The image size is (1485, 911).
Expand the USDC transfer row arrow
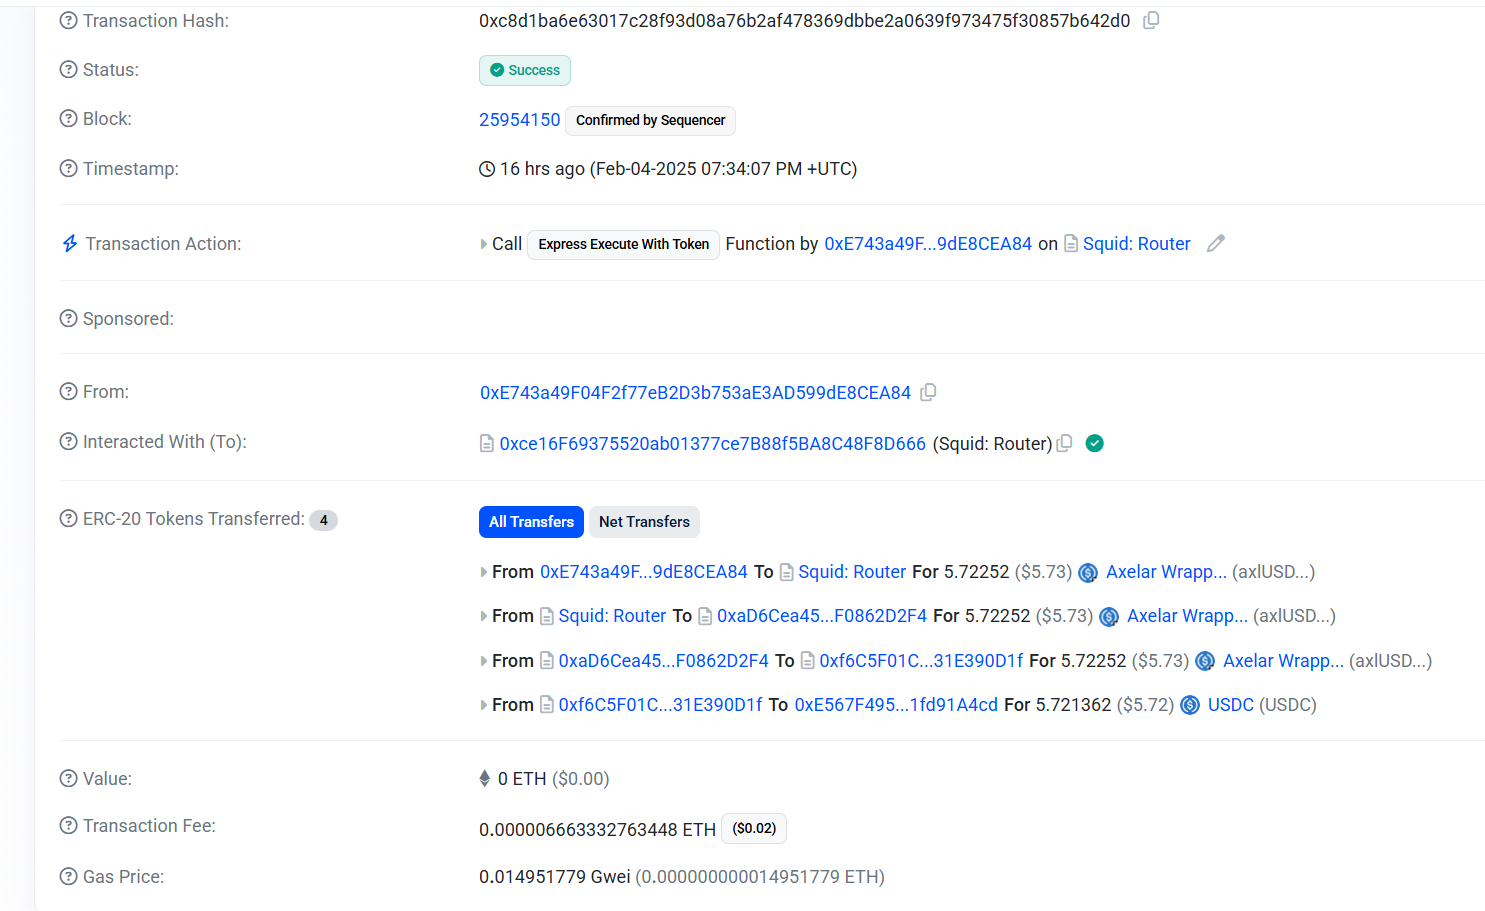pos(484,705)
